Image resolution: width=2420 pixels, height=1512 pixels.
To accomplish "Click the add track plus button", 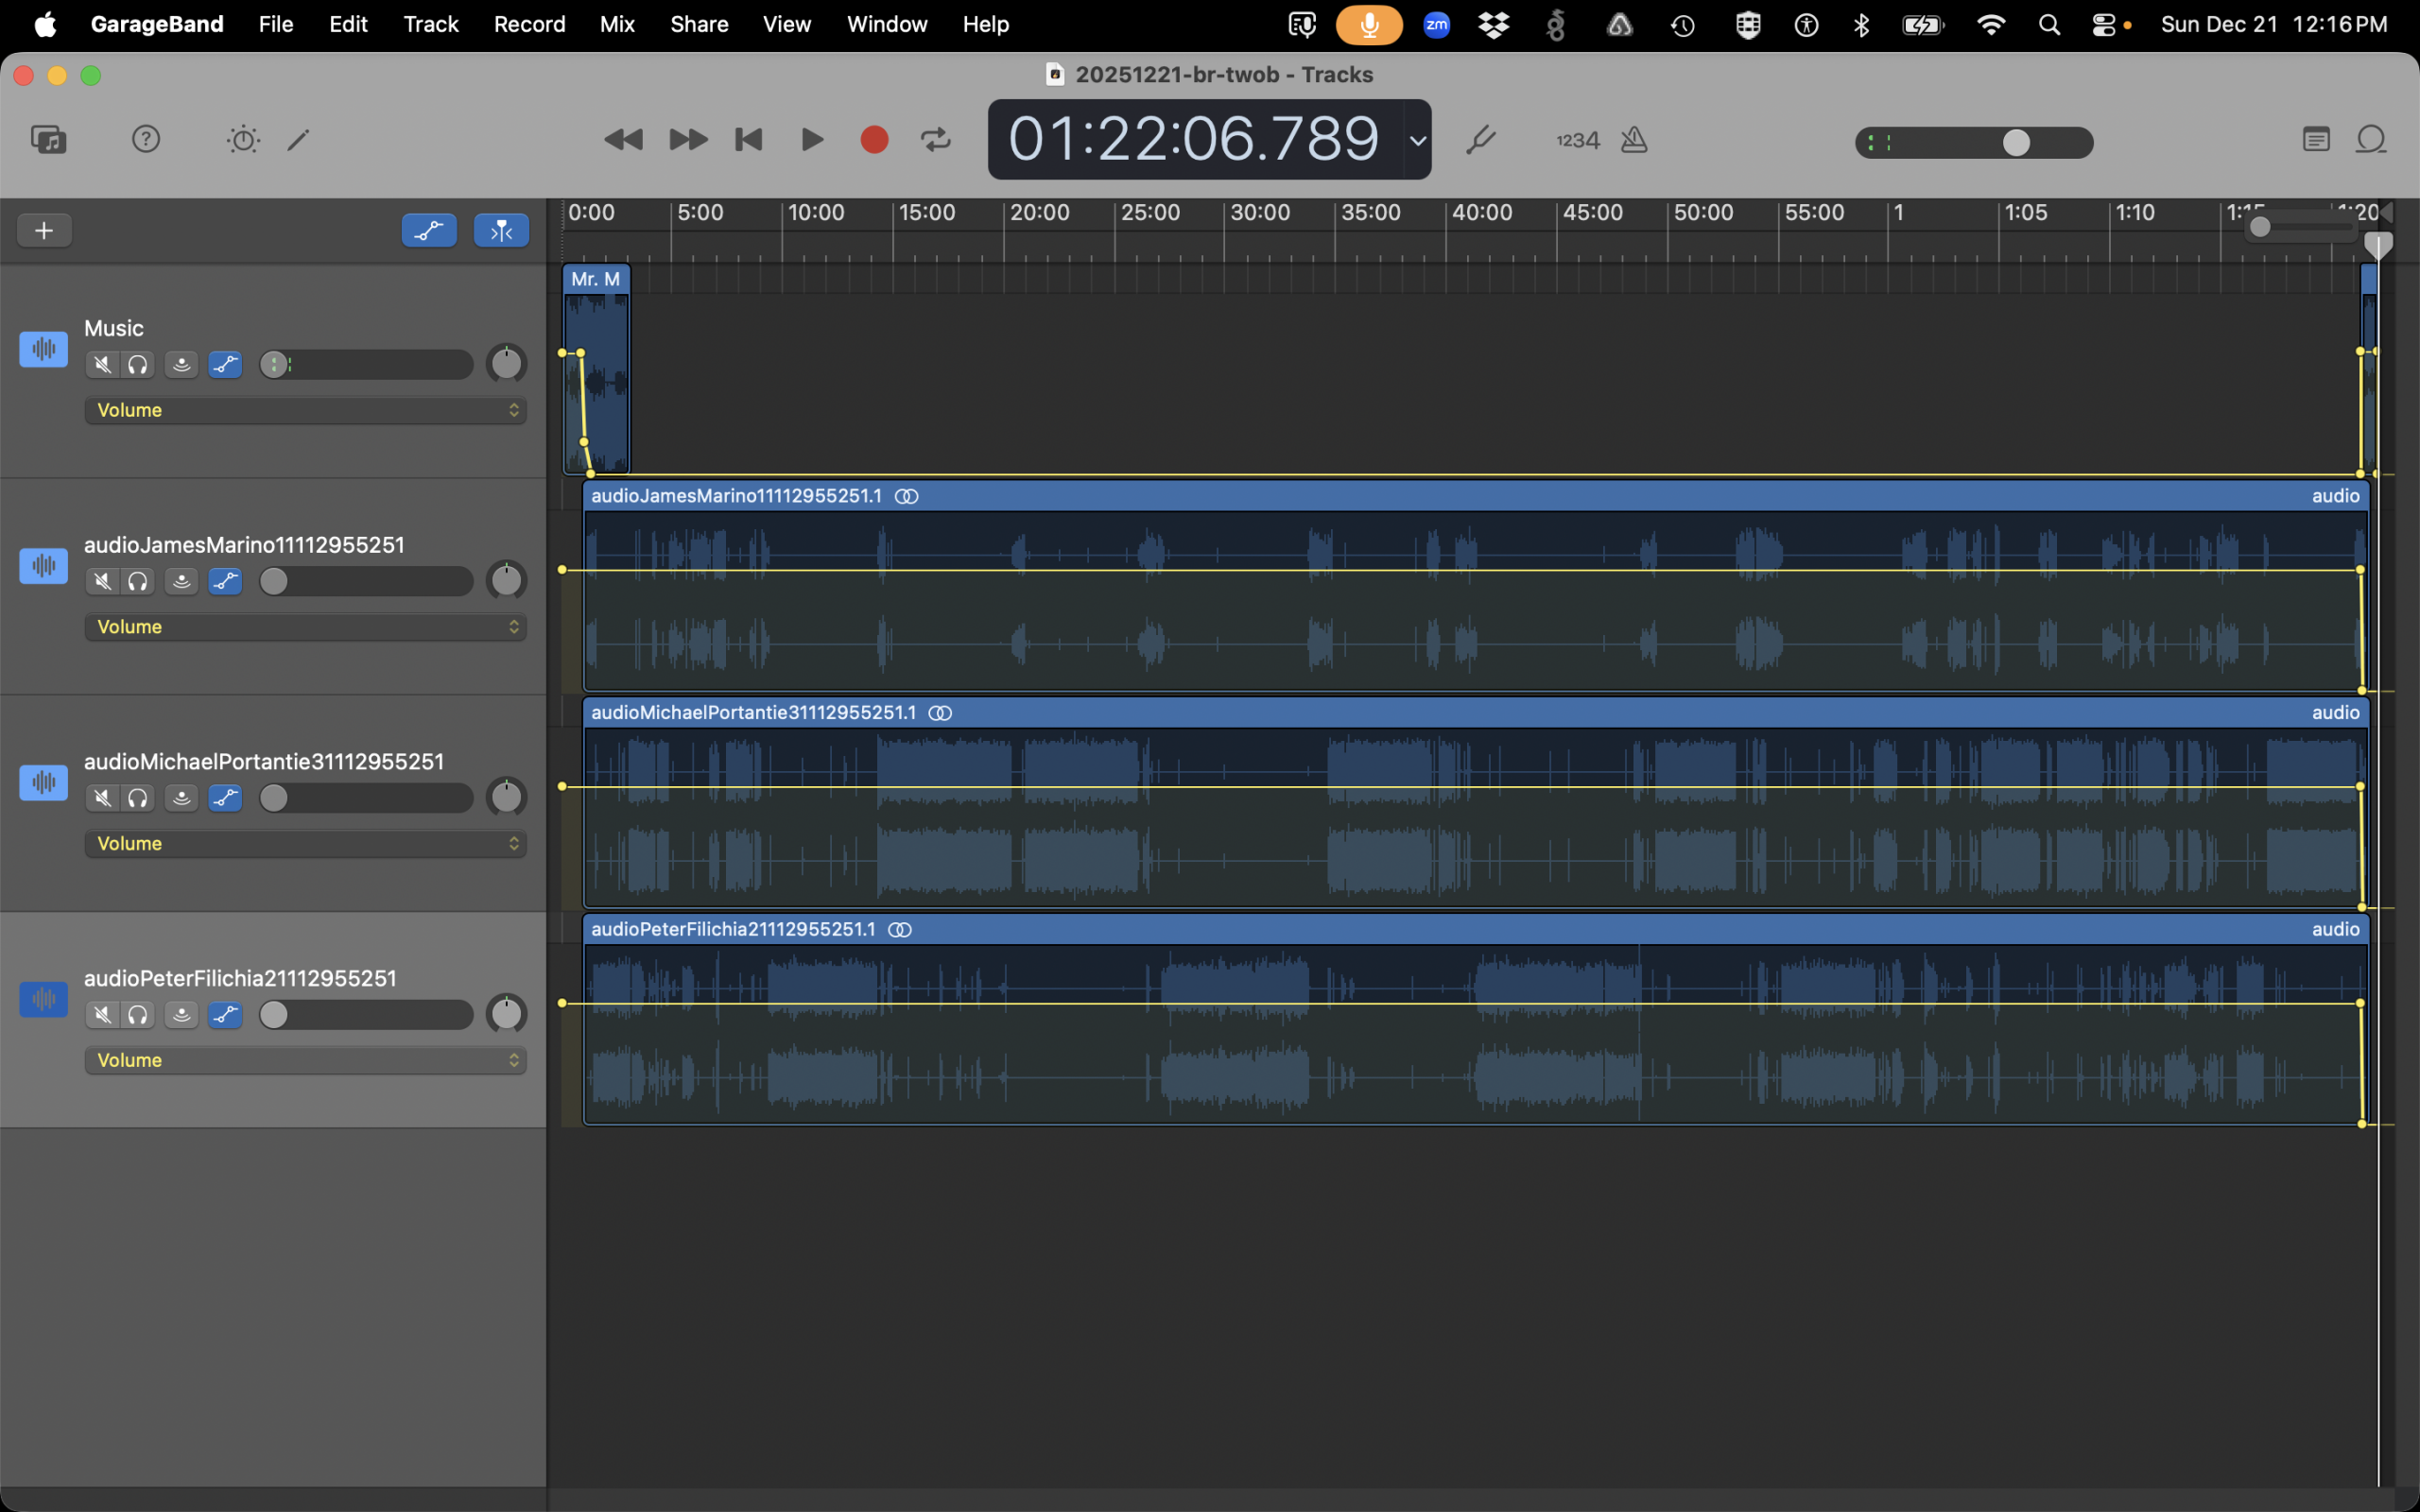I will (x=44, y=231).
